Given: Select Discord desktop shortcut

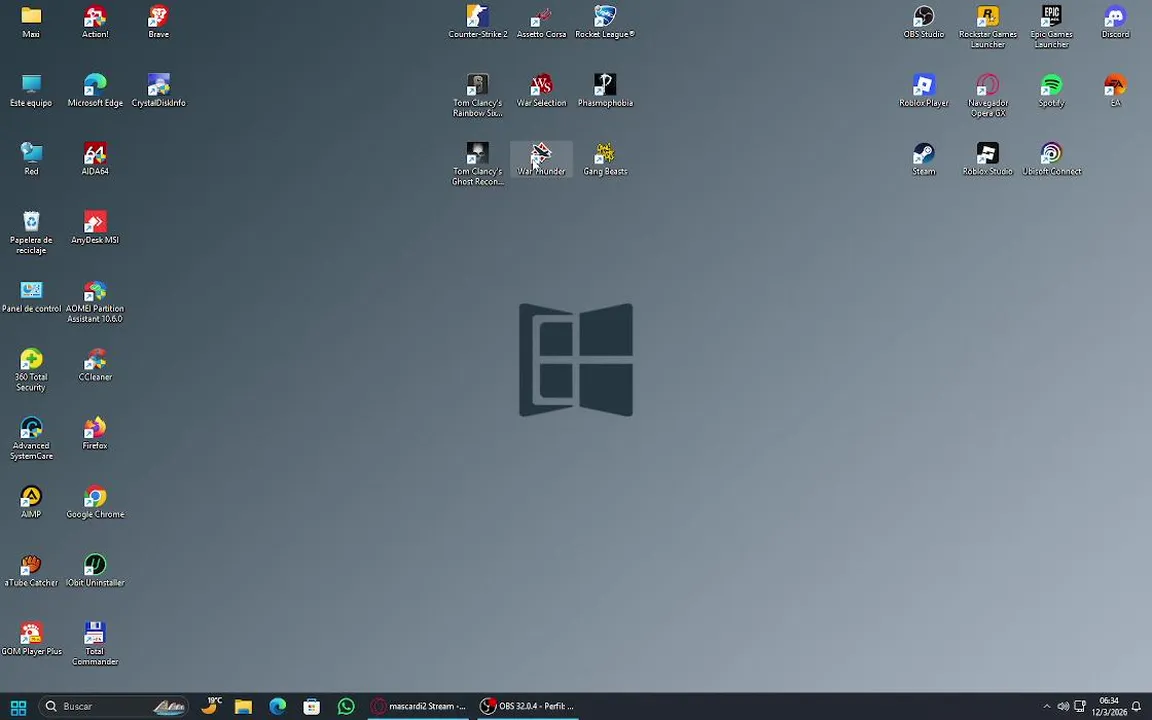Looking at the screenshot, I should [x=1115, y=21].
